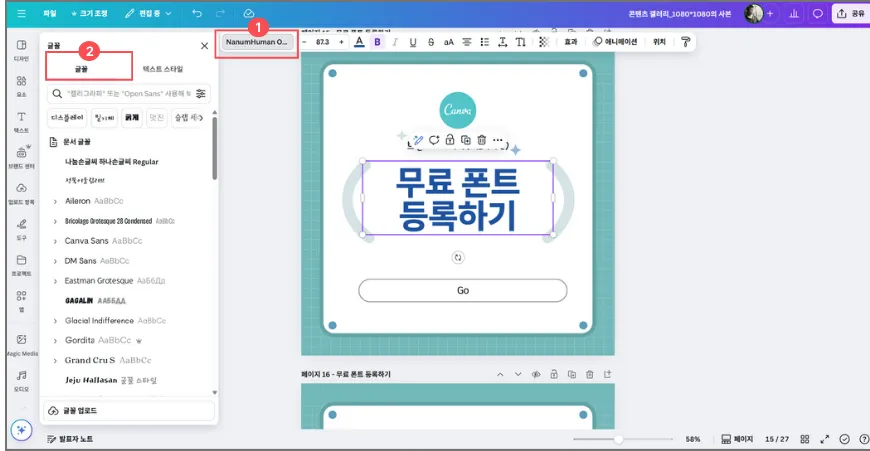Click the 애니메이션 button
The image size is (870, 451).
point(615,42)
